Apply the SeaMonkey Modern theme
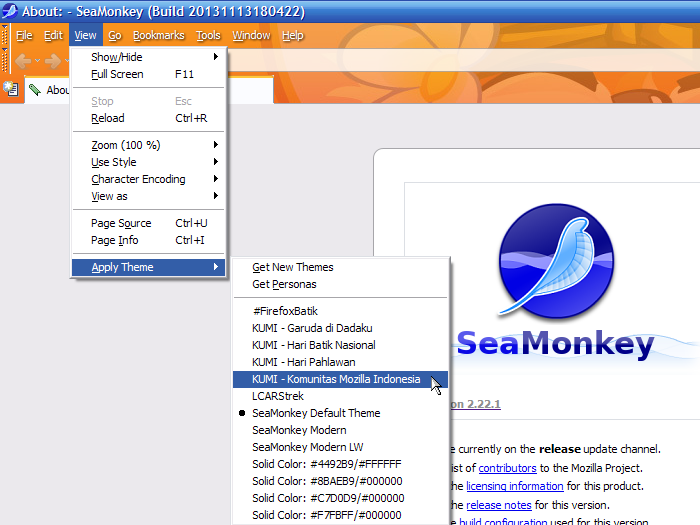Screen dimensions: 700x525 tap(340, 430)
